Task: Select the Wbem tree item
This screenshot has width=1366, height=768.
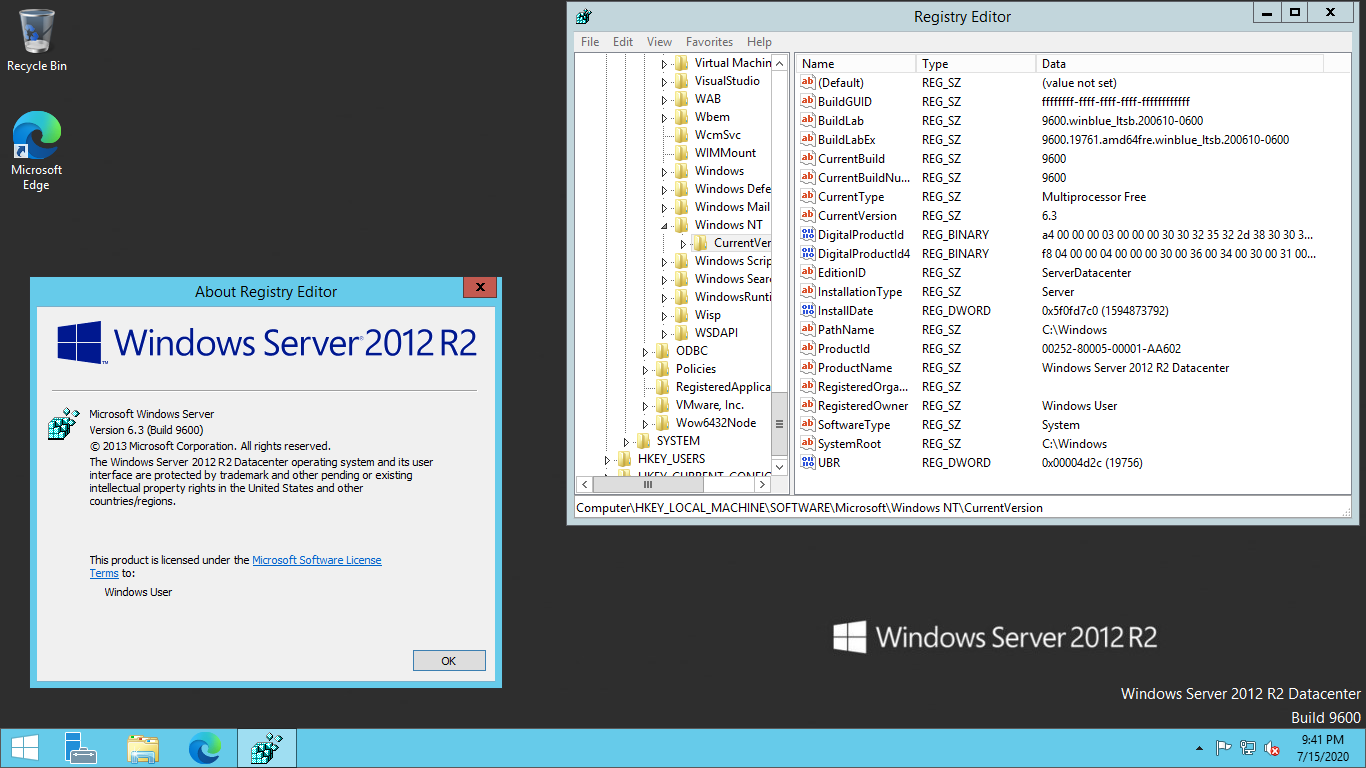Action: click(712, 117)
